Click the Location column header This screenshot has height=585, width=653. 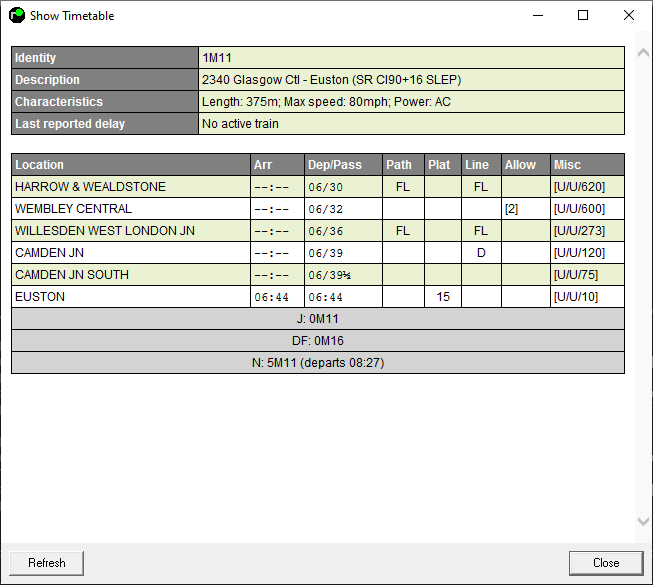tap(131, 165)
